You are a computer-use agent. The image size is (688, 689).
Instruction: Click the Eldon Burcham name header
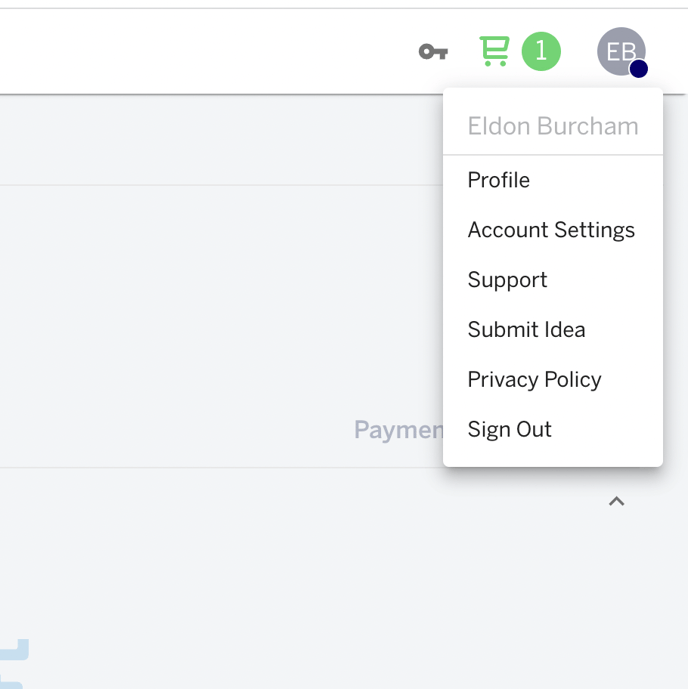pyautogui.click(x=553, y=126)
